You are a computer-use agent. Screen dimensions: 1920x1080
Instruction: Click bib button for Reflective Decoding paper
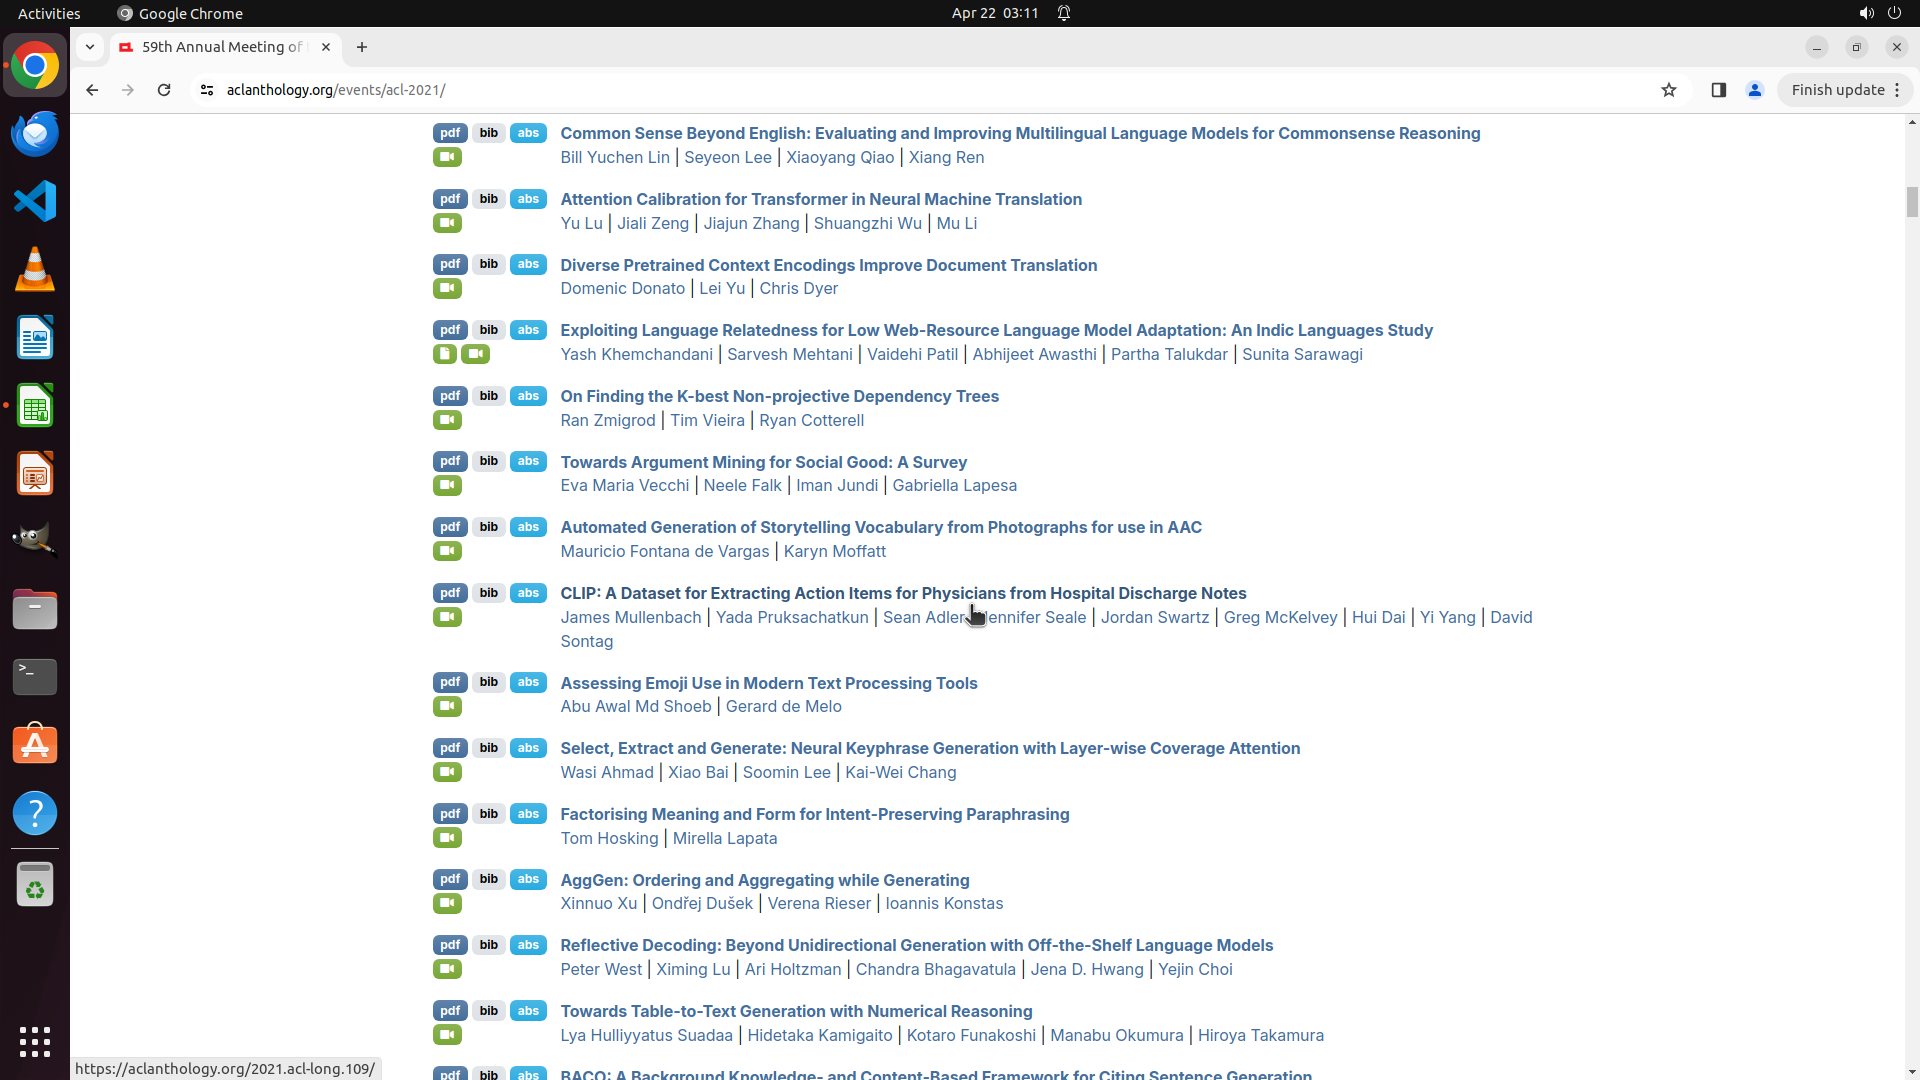[x=488, y=945]
